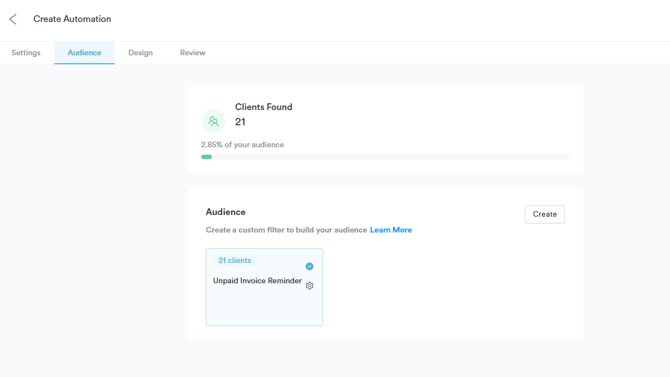Click the large 21 count under Clients Found
The image size is (670, 377).
pos(240,122)
